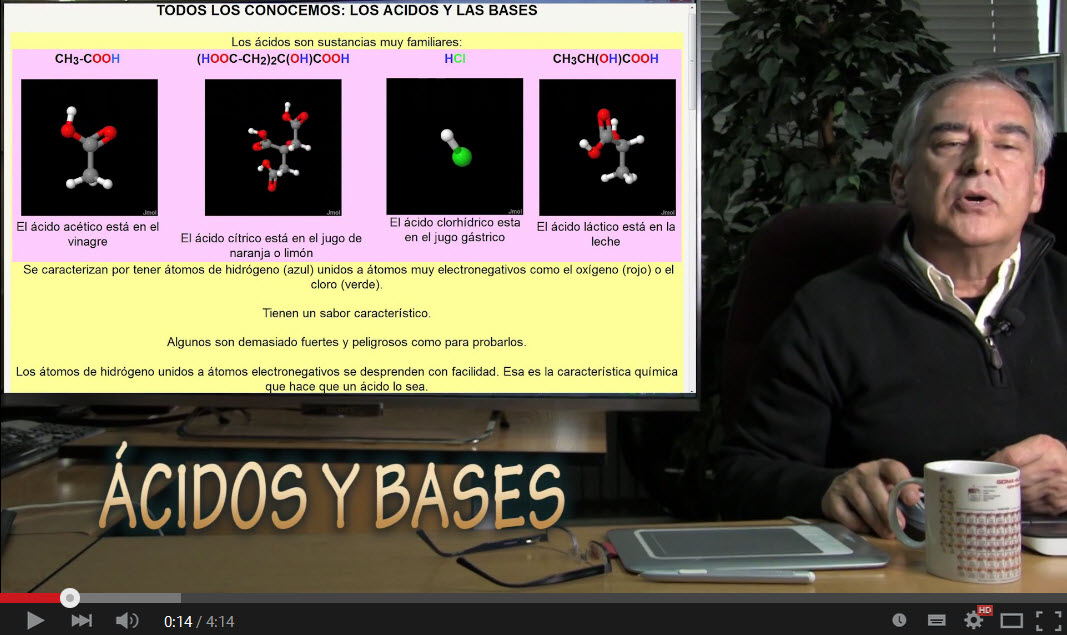The height and width of the screenshot is (635, 1067).
Task: Click the 0:14 / 4:14 time display
Action: click(199, 622)
